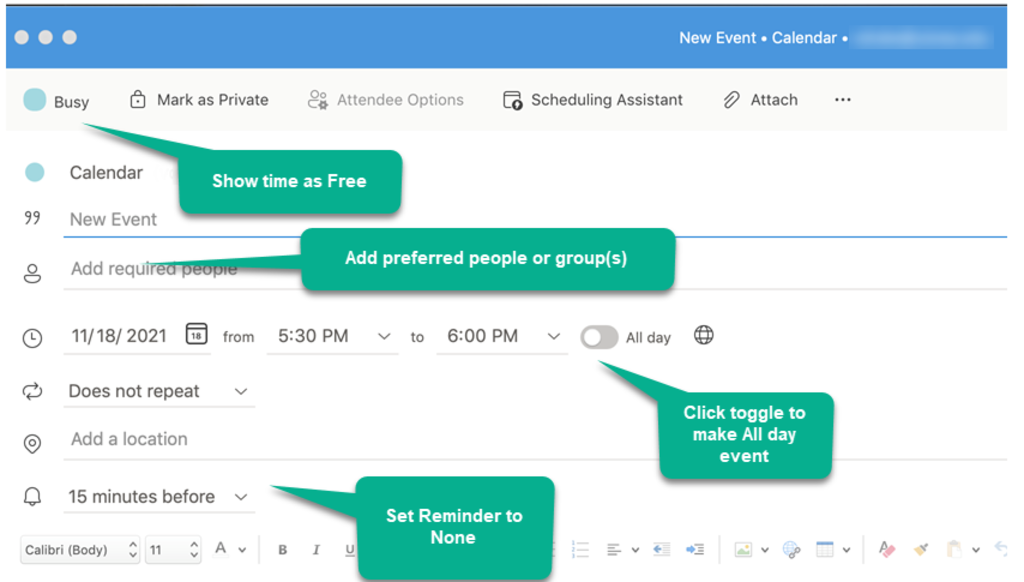Insert a hyperlink from the formatting bar
This screenshot has width=1024, height=582.
coord(791,549)
